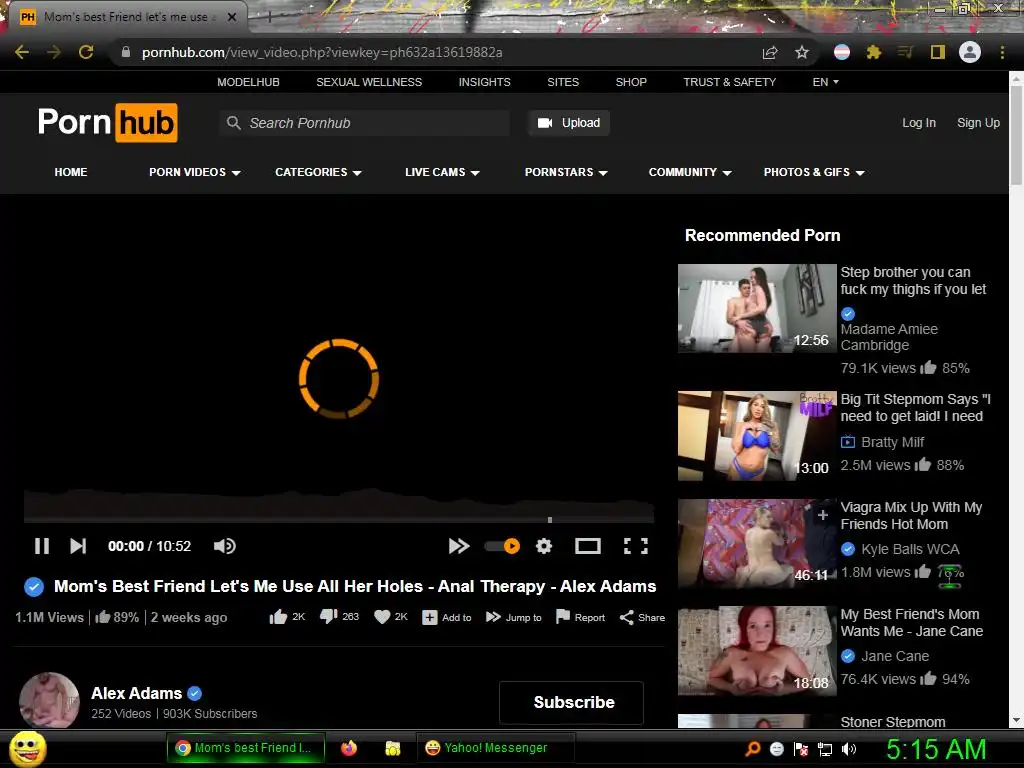1024x768 pixels.
Task: Open the Alex Adams channel name link
Action: [136, 694]
